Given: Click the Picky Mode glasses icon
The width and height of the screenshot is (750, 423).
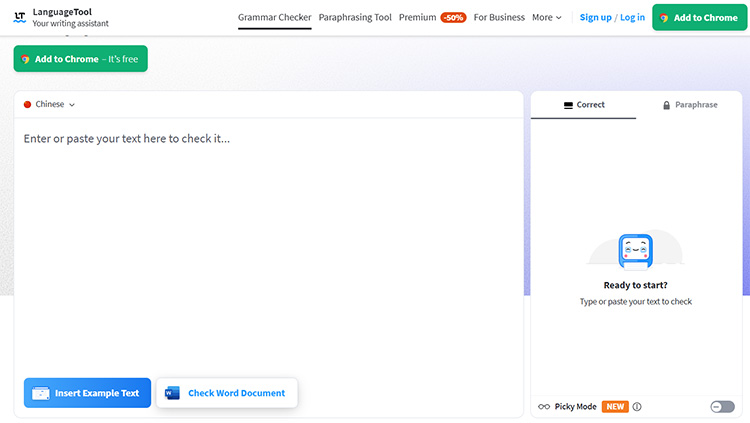Looking at the screenshot, I should point(544,407).
